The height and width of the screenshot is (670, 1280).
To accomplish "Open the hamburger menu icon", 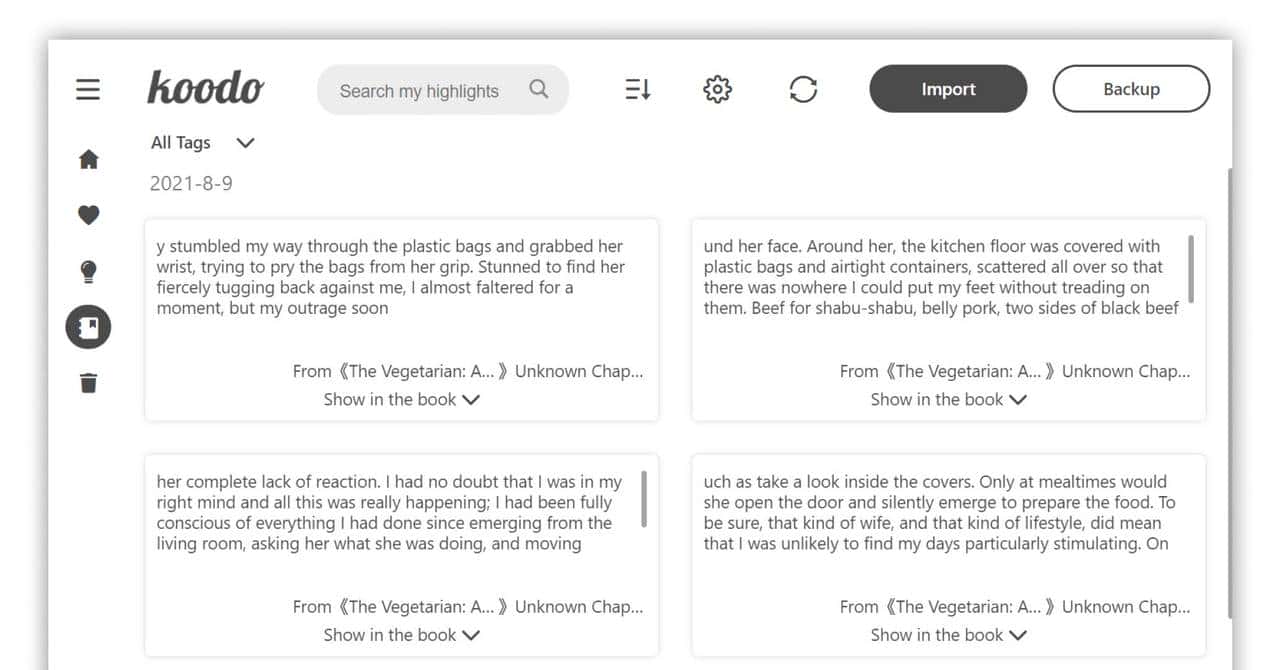I will pos(88,90).
